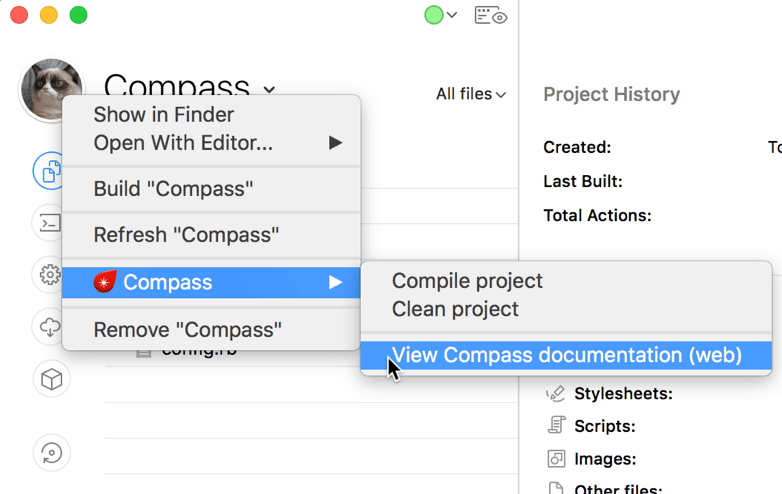Open the Compass project name dropdown
Screen dimensions: 782x494
tap(270, 89)
